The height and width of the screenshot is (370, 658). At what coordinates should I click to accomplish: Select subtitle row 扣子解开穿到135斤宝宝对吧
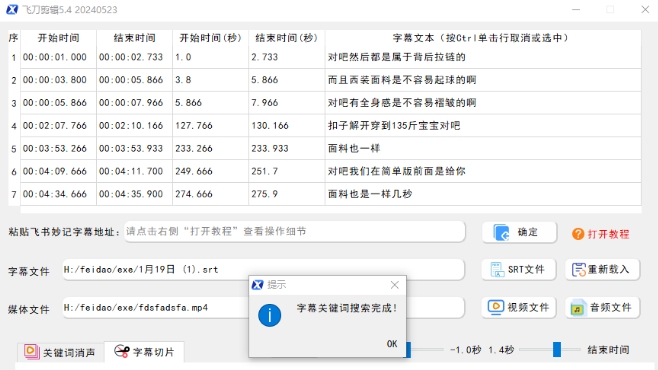324,125
